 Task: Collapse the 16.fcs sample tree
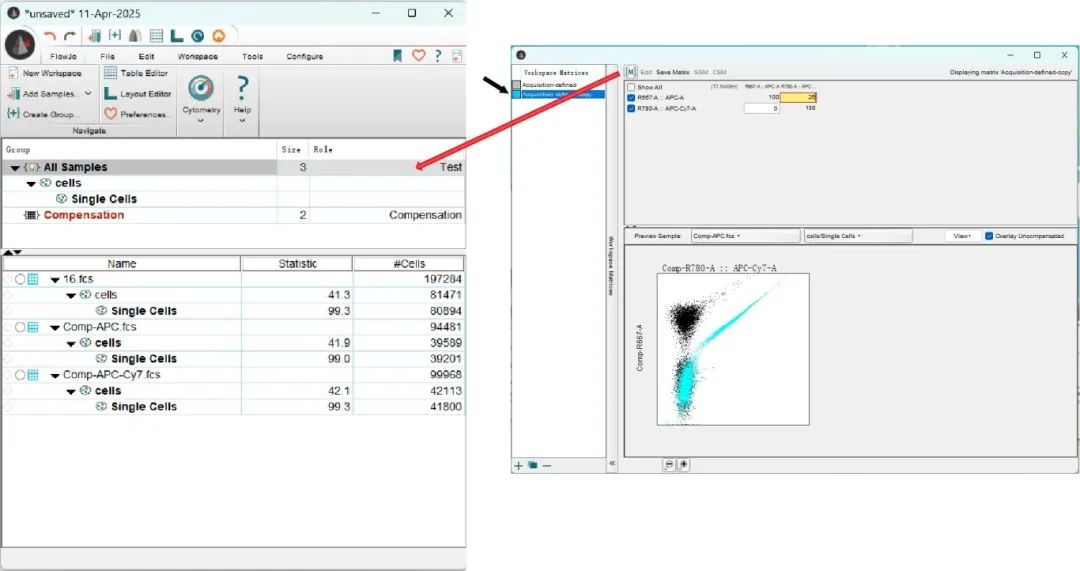click(54, 279)
